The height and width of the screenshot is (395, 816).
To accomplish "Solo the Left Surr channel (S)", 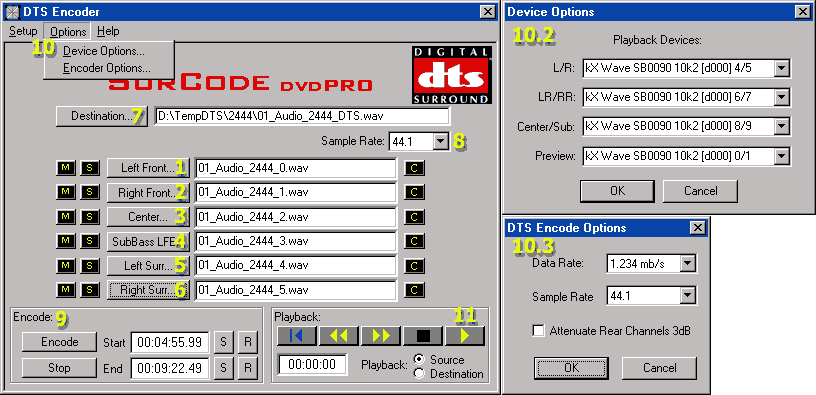I will 90,265.
